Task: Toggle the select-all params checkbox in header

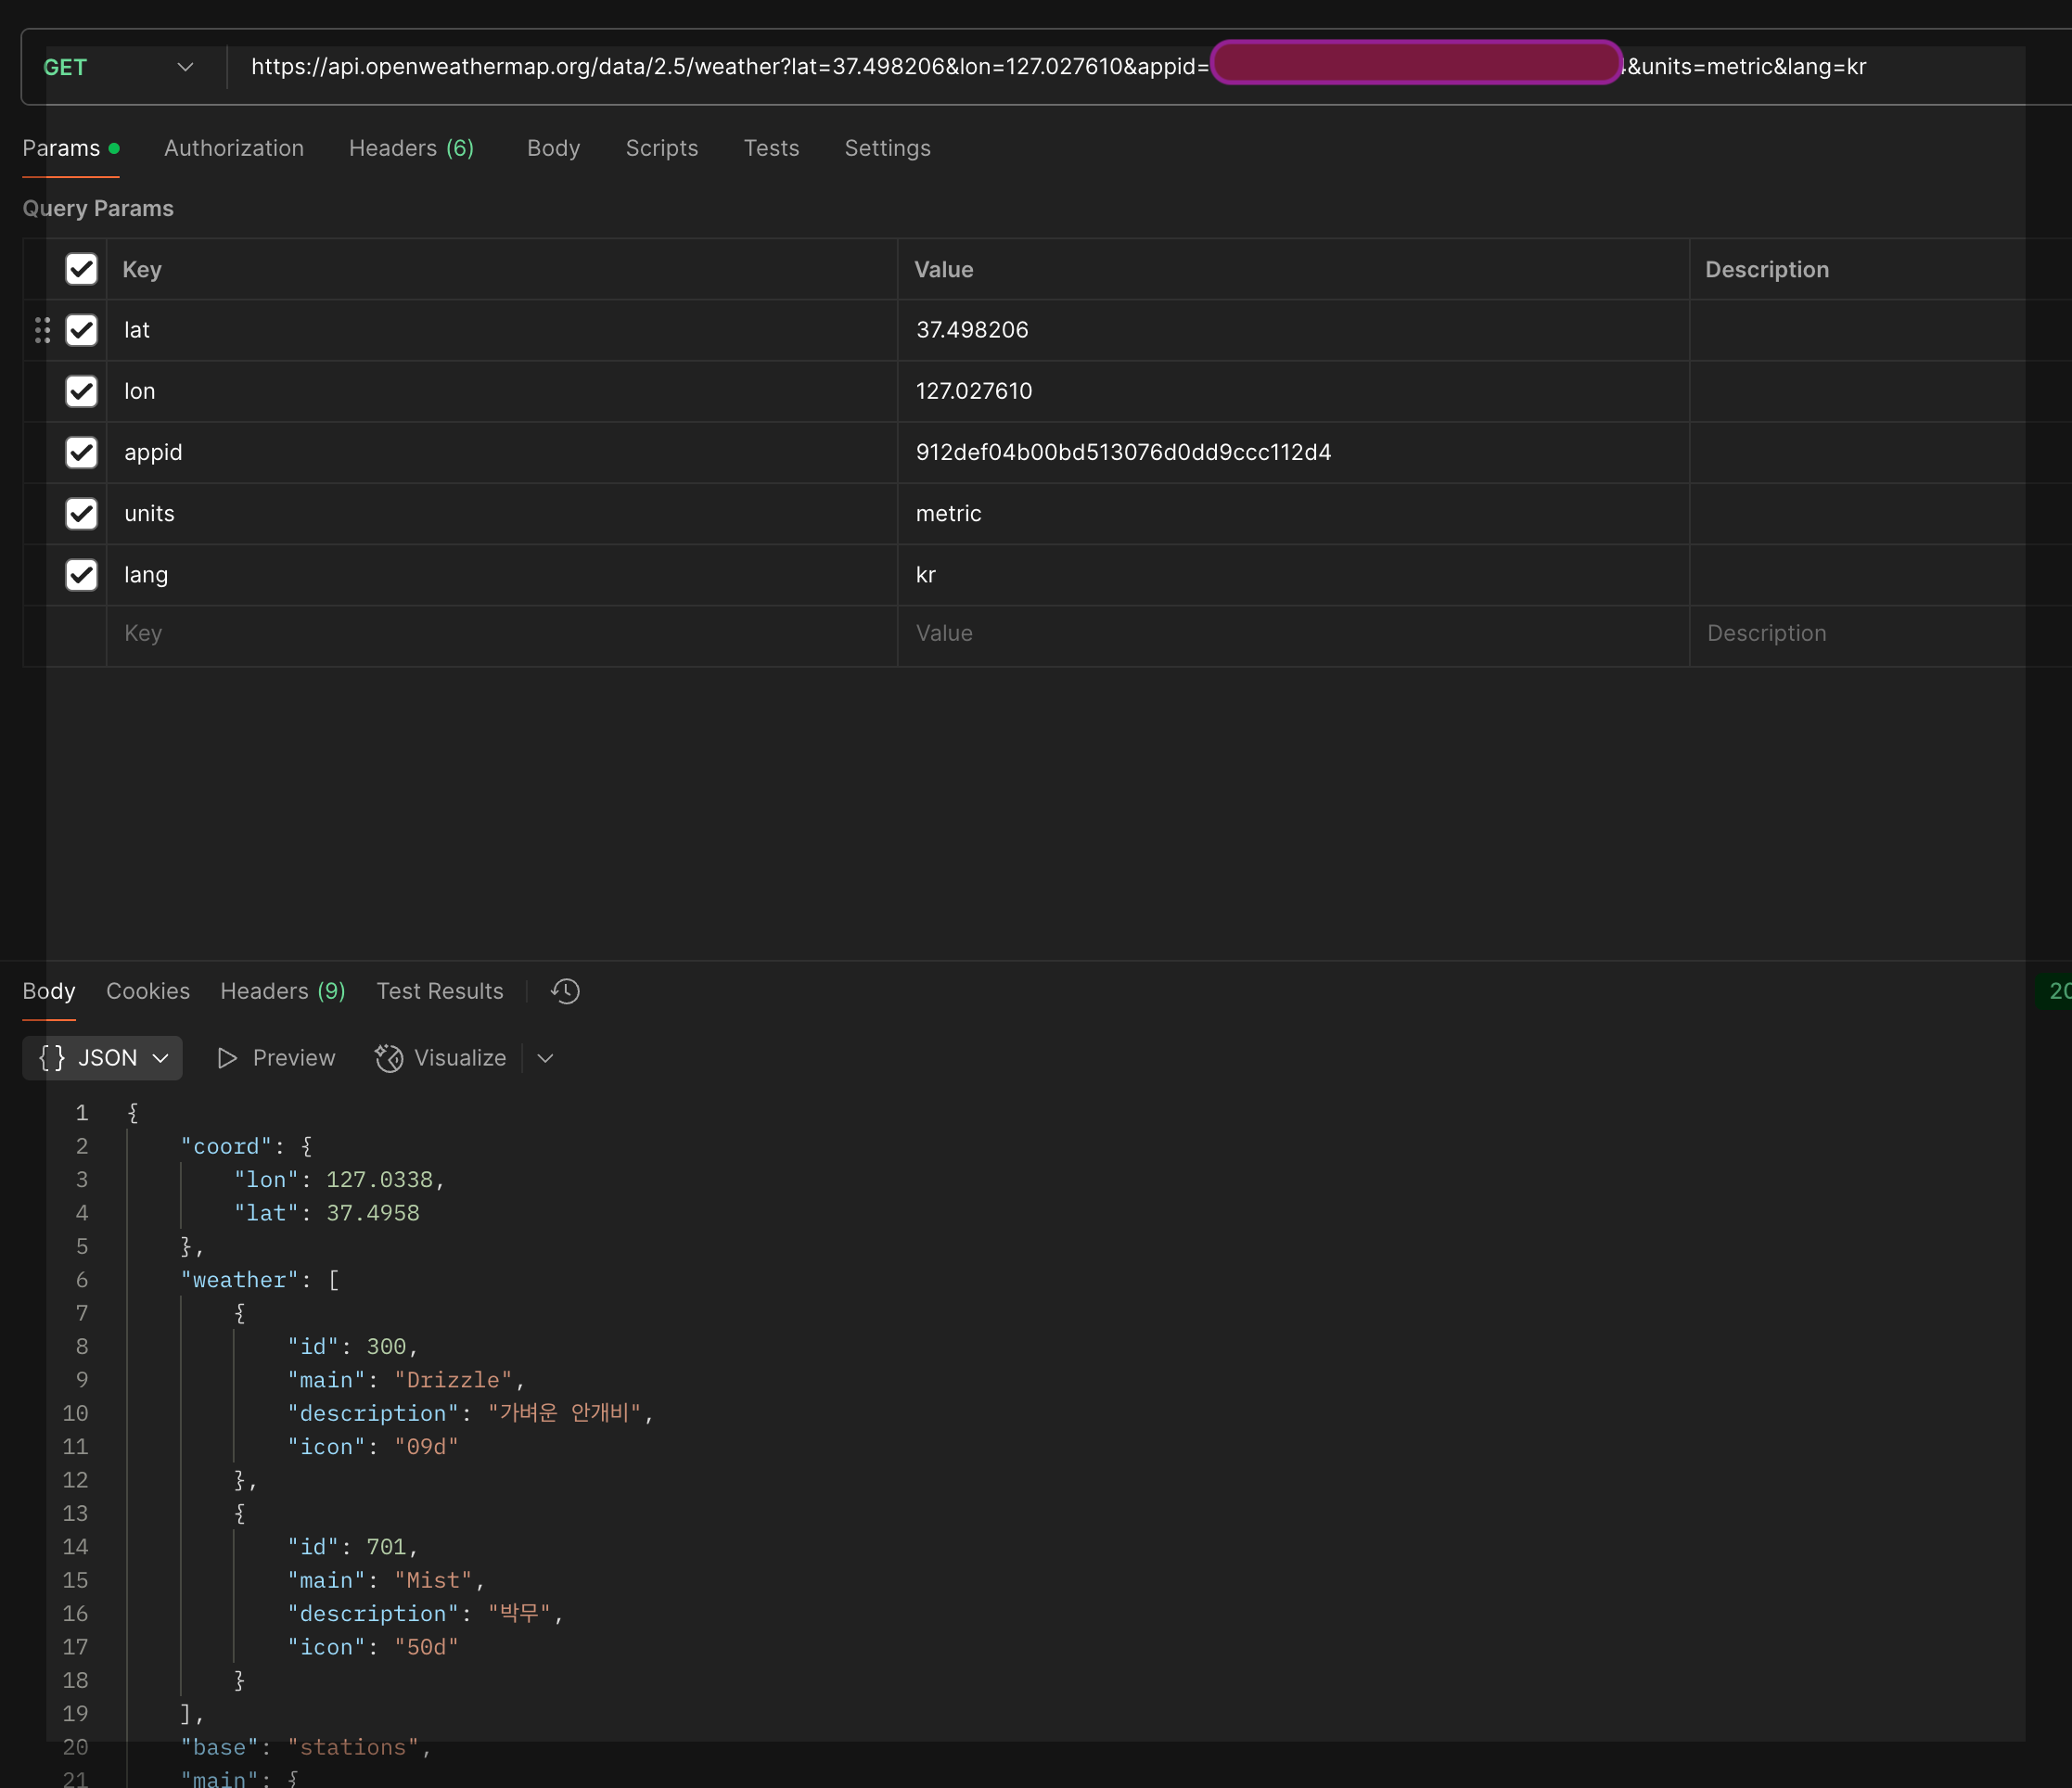Action: (x=81, y=269)
